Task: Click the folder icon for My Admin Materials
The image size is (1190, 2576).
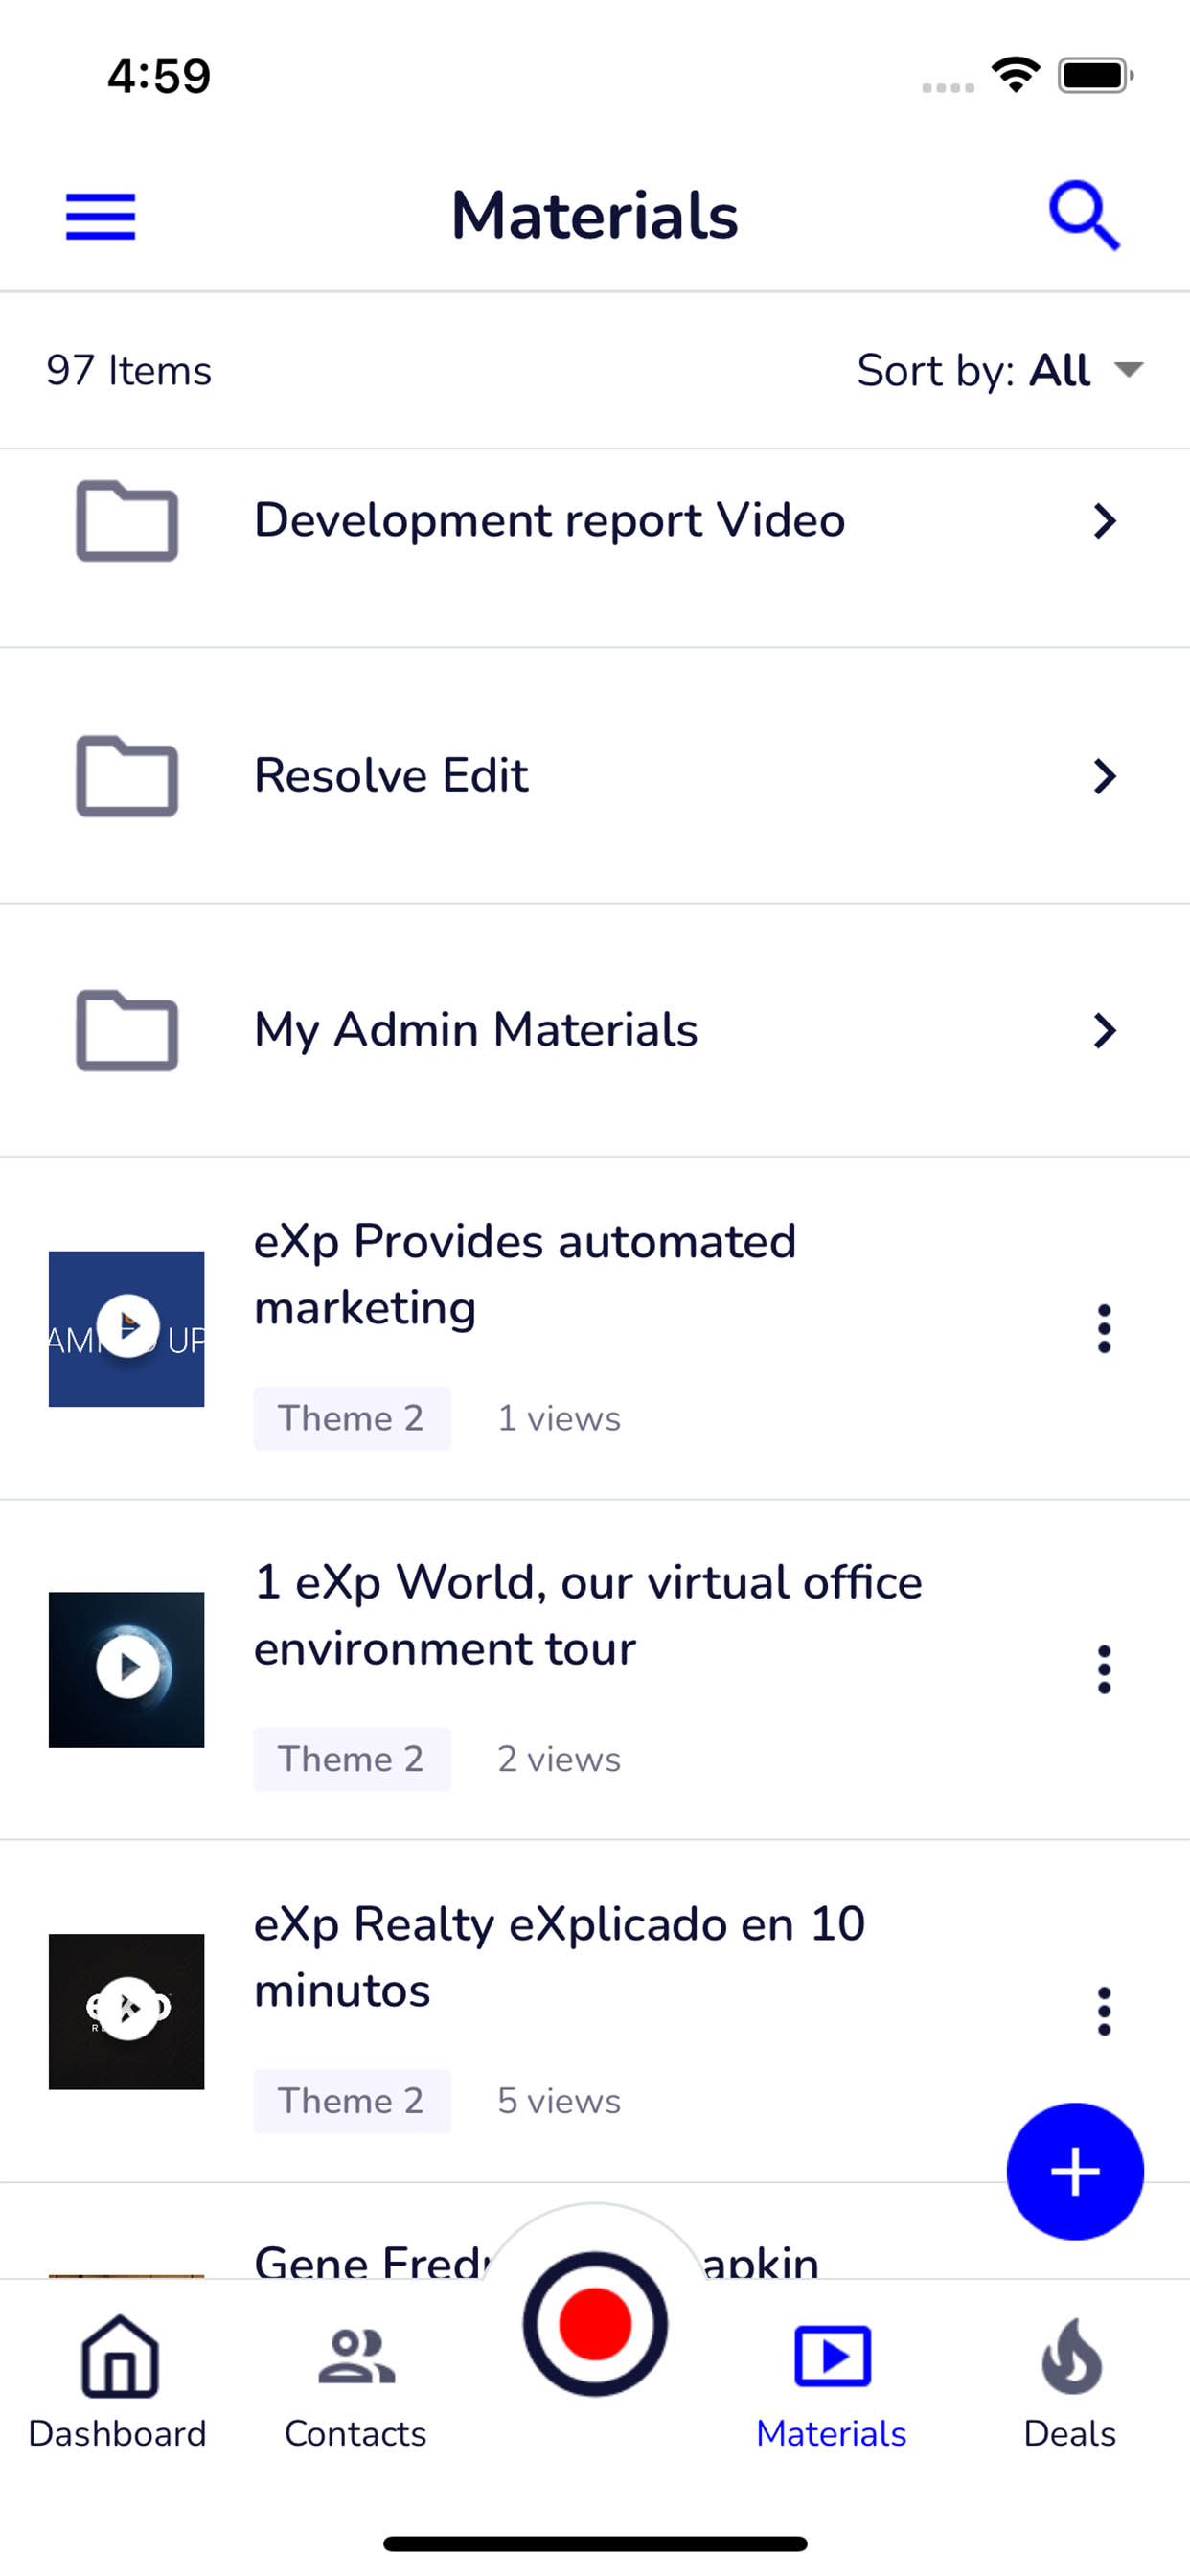Action: 127,1030
